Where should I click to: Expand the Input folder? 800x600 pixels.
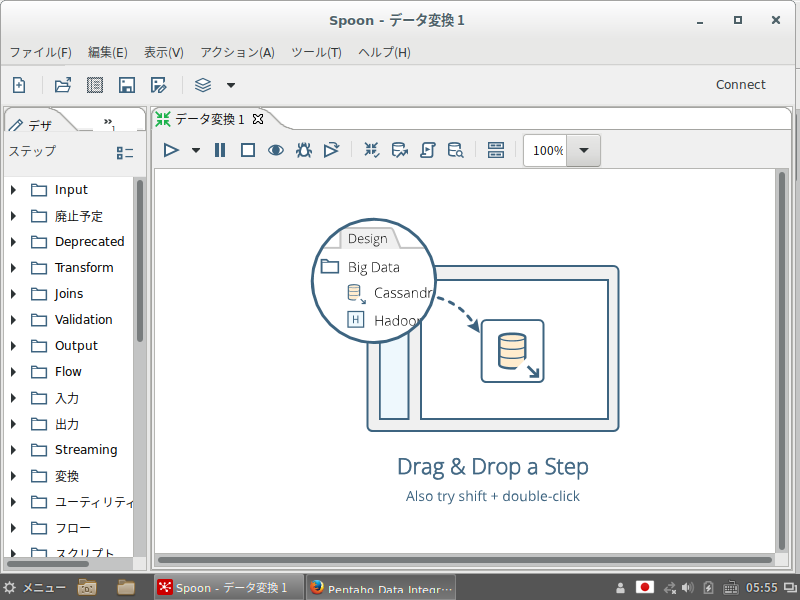click(12, 189)
